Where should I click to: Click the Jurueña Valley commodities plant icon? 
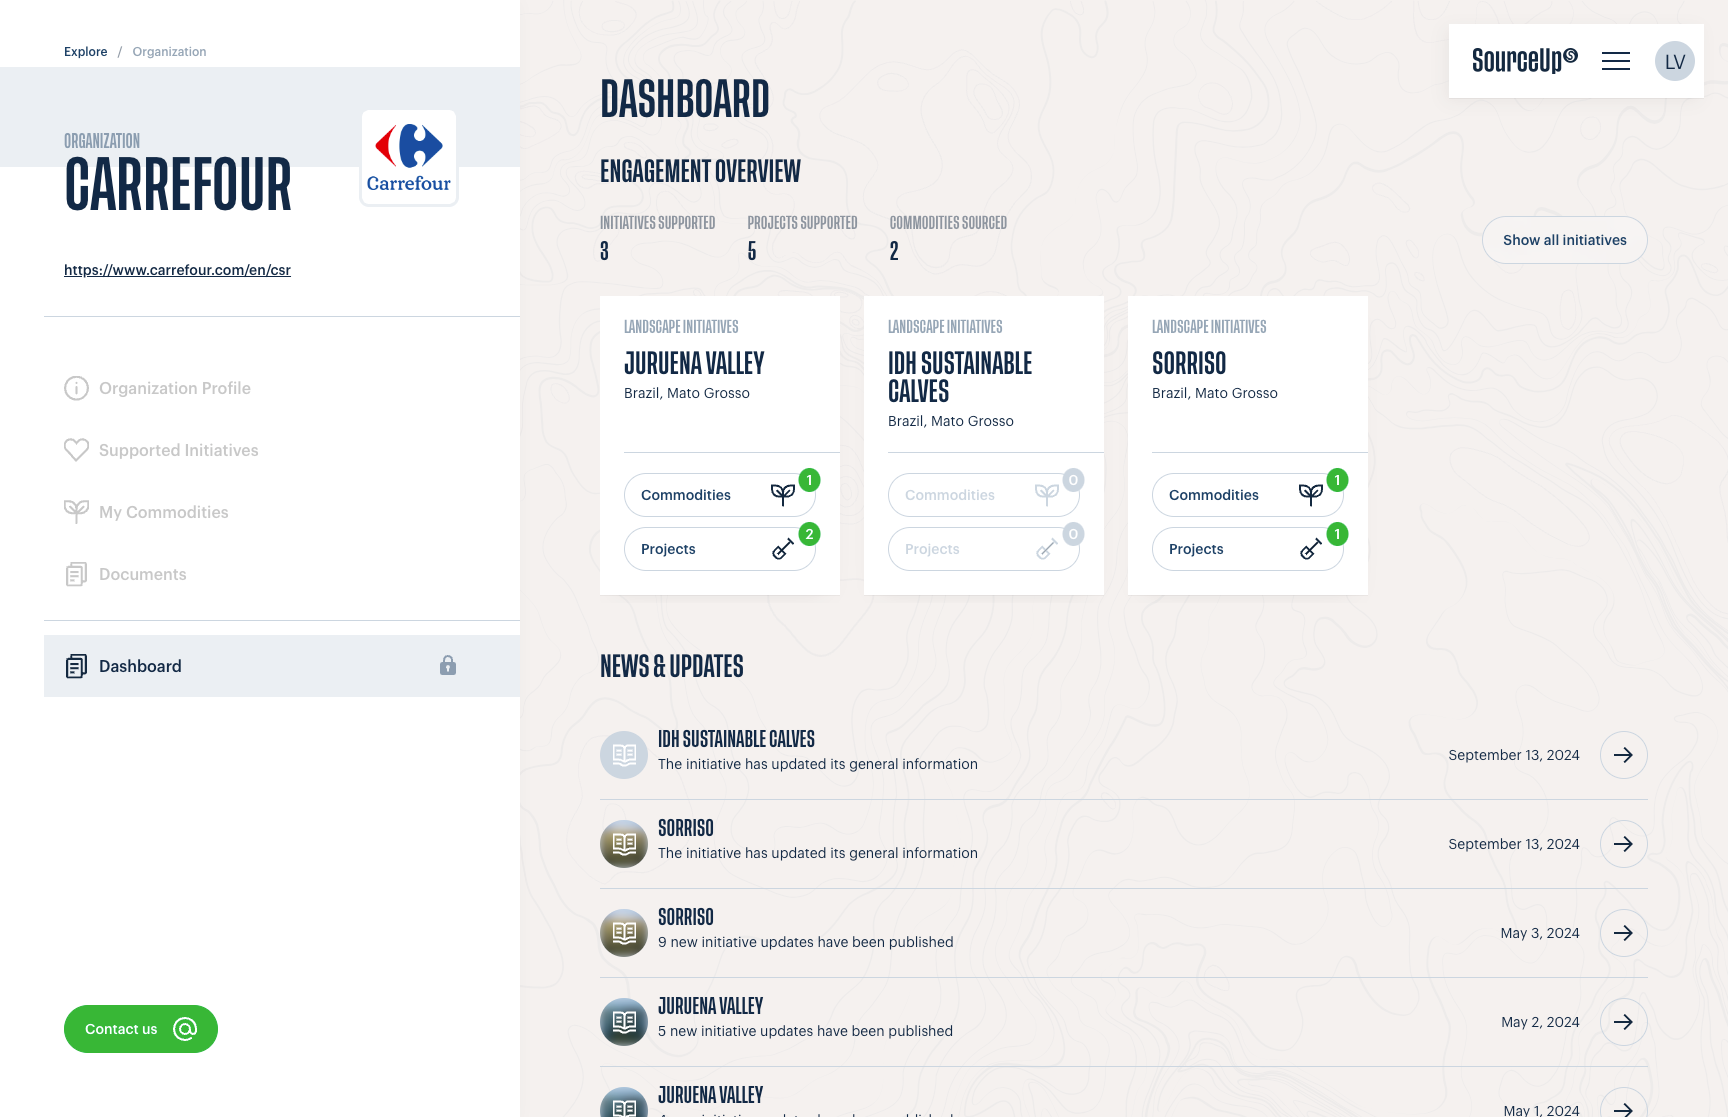pos(783,494)
